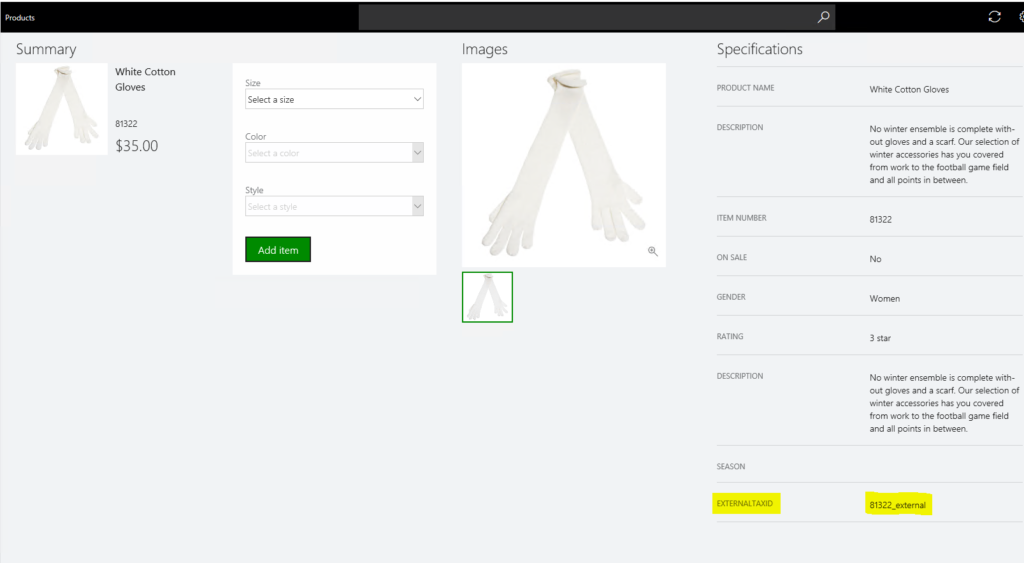Click the refresh icon in top bar
This screenshot has width=1024, height=563.
pyautogui.click(x=994, y=17)
